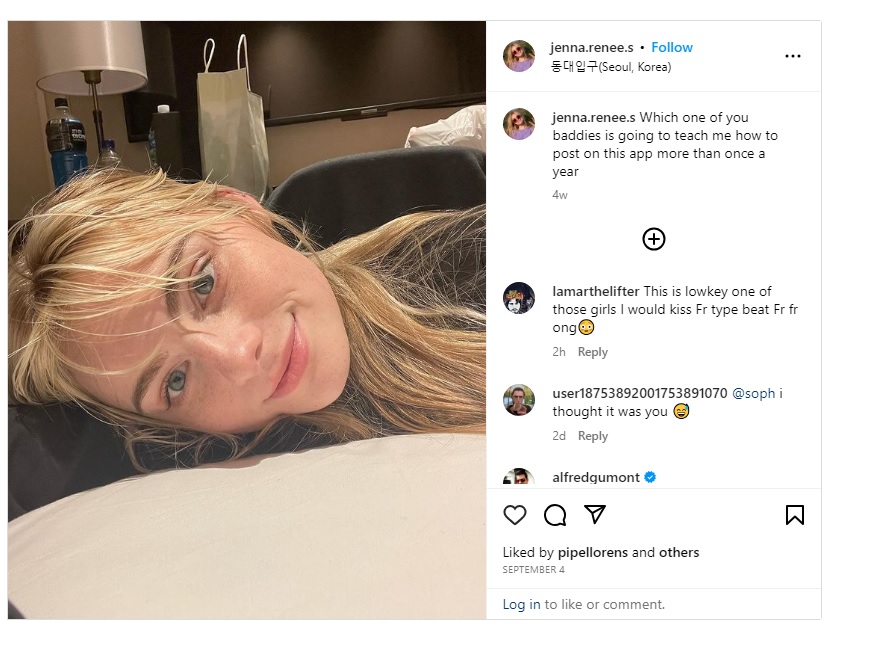Open Seoul, Korea location tag
The width and height of the screenshot is (871, 659).
(x=610, y=67)
